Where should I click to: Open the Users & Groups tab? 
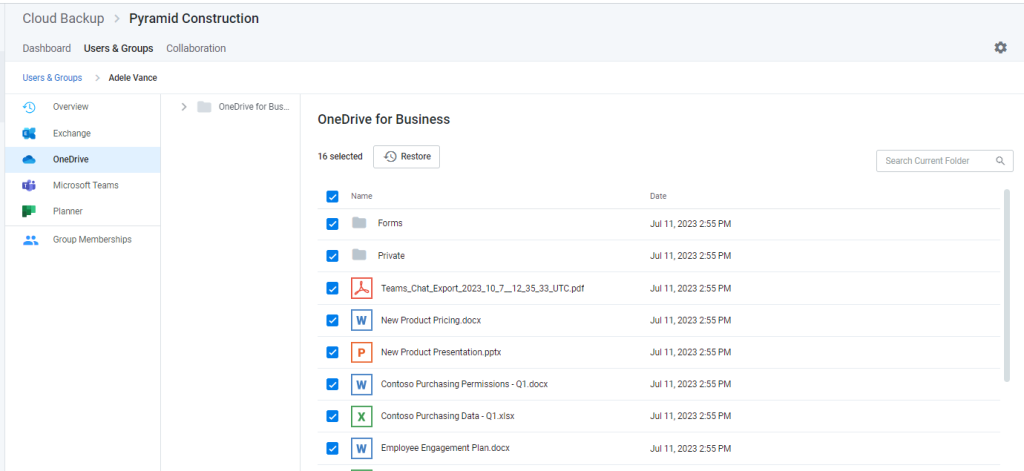click(x=118, y=48)
